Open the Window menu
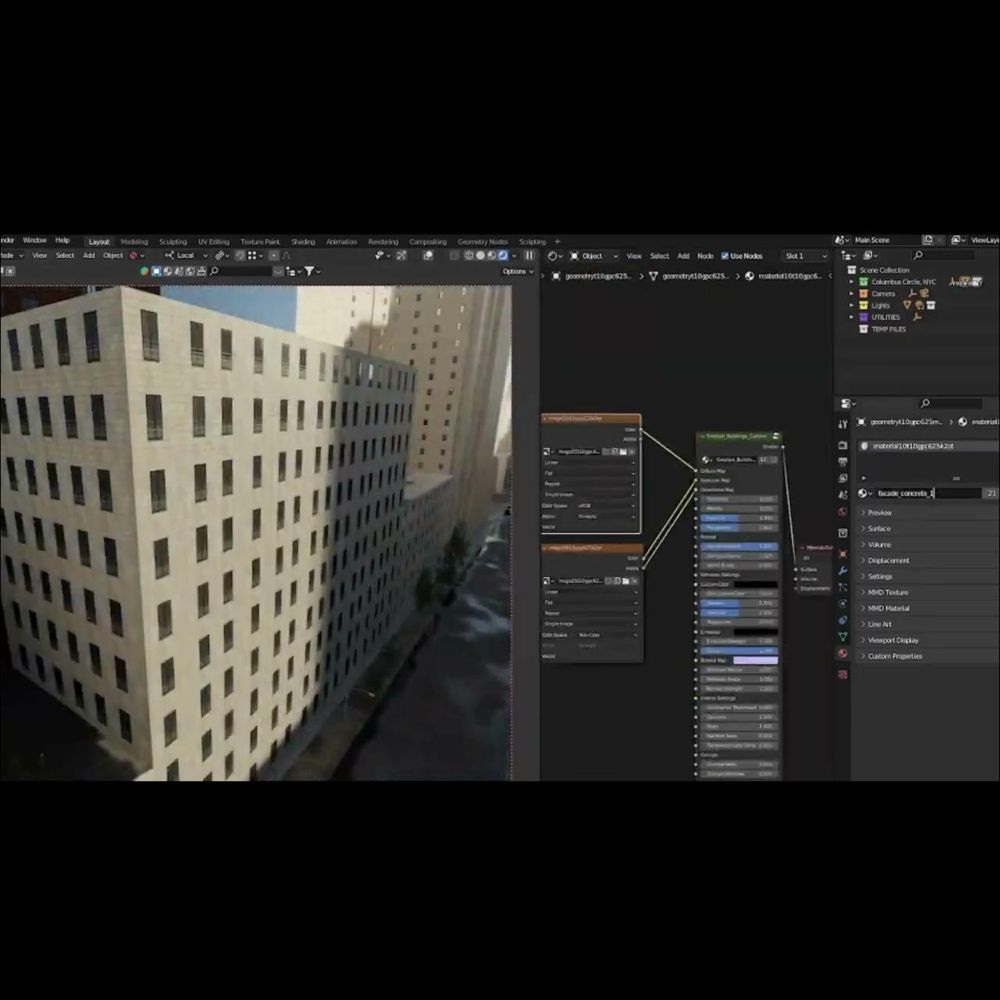 click(35, 241)
